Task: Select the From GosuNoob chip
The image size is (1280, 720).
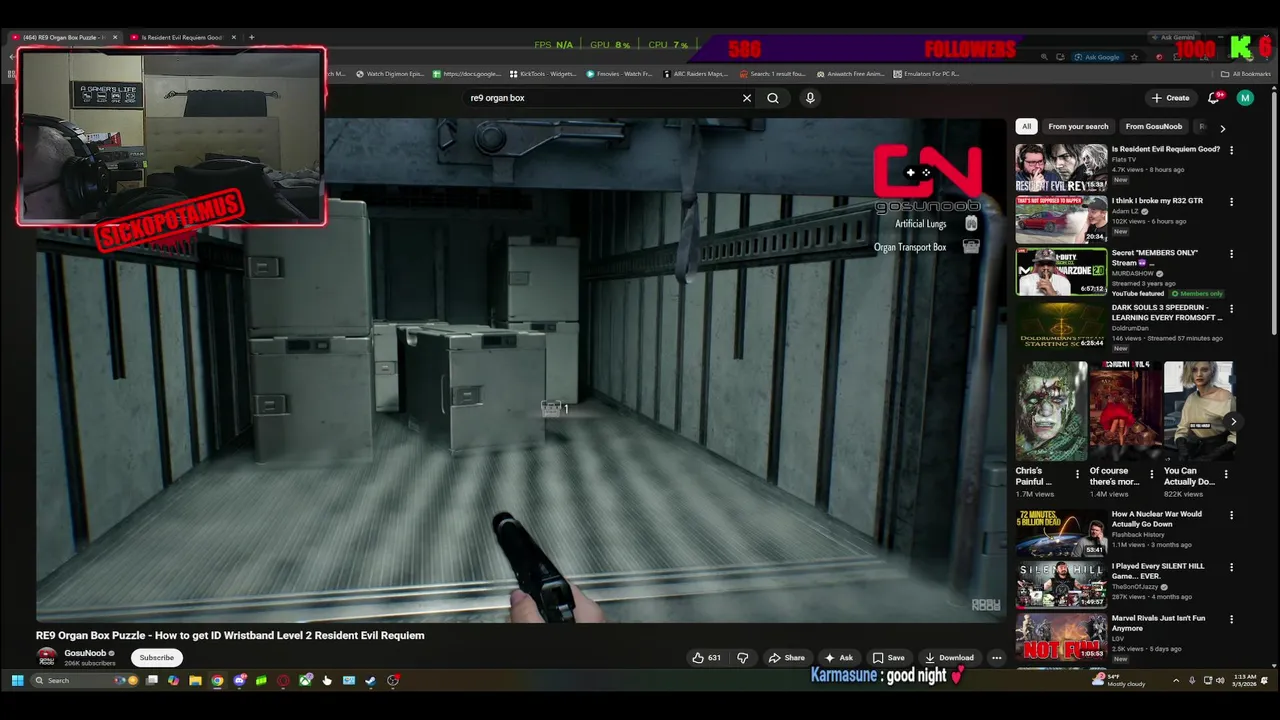Action: coord(1153,127)
